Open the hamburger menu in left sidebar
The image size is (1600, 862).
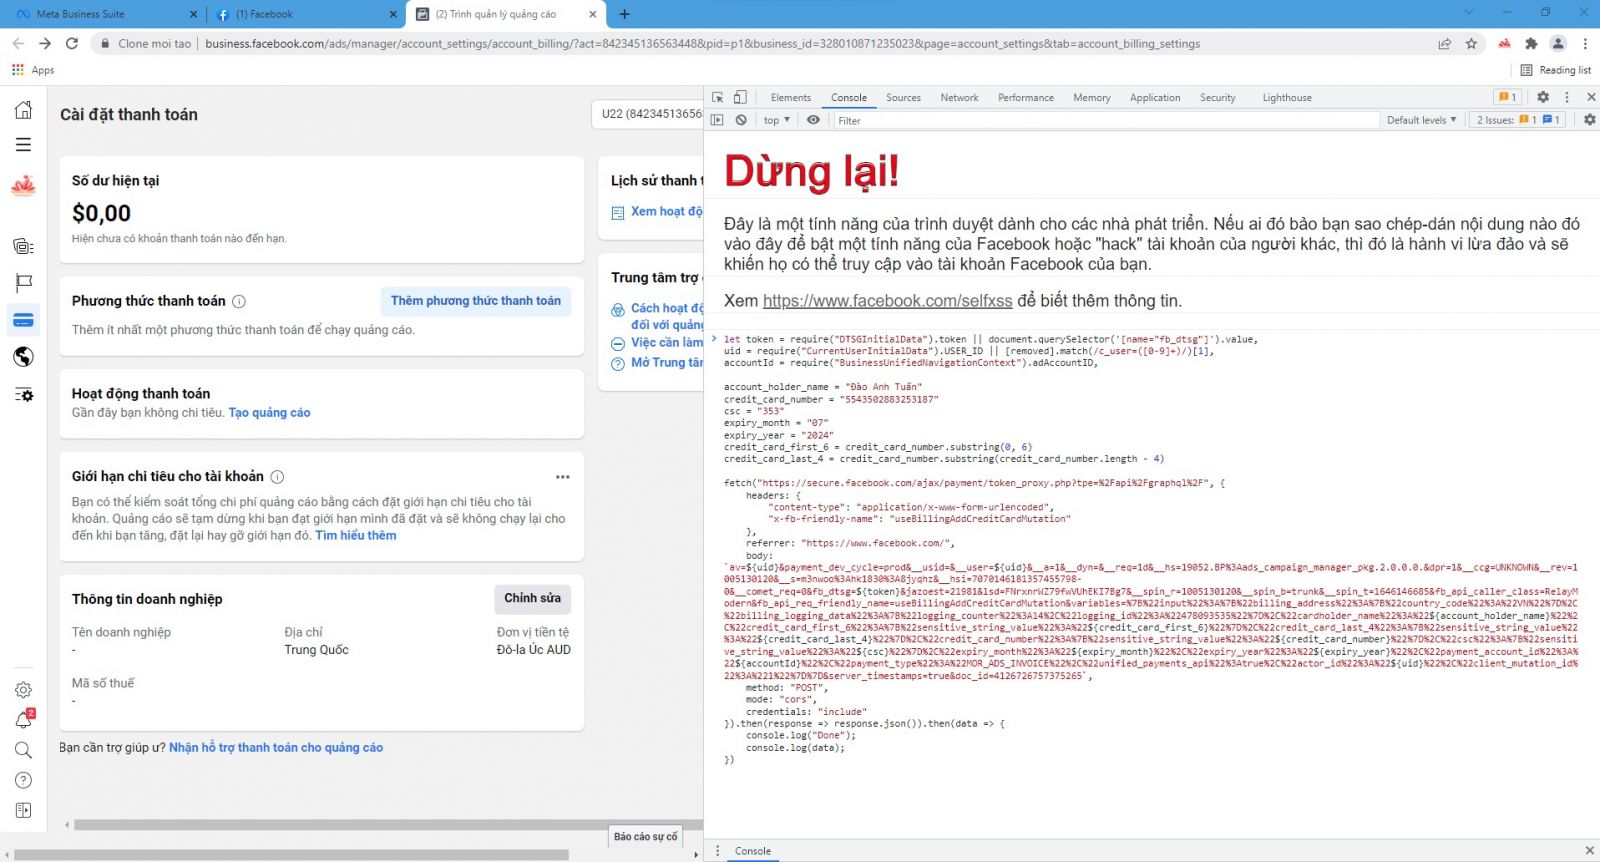point(23,145)
